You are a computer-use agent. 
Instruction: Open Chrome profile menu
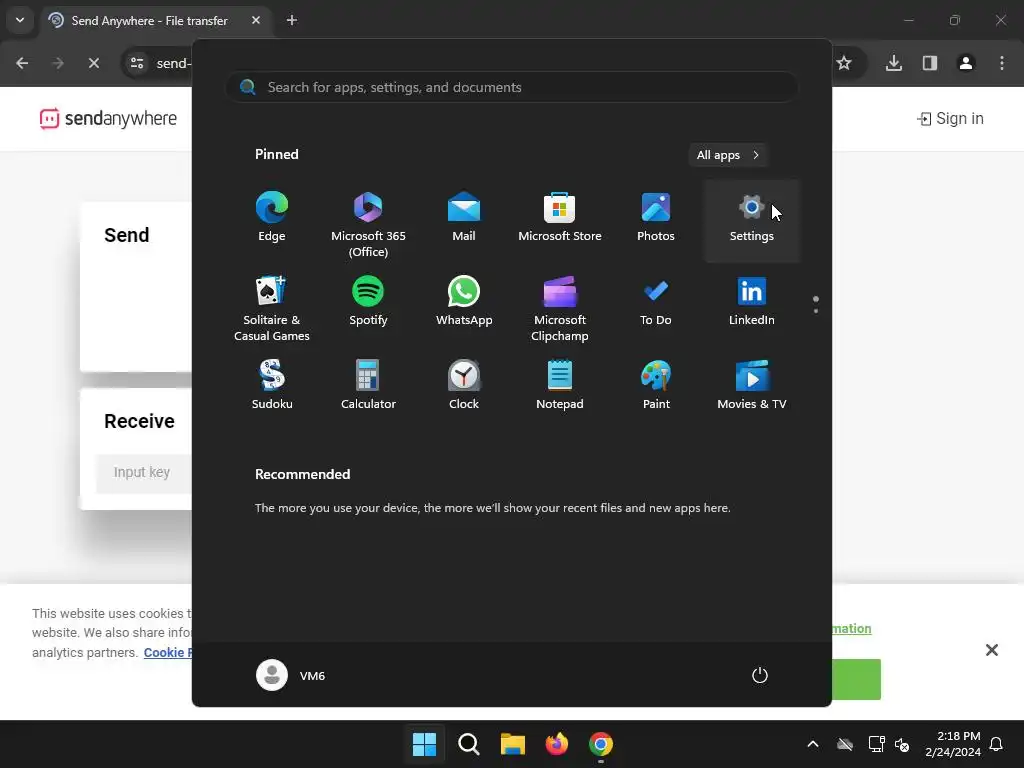[966, 63]
